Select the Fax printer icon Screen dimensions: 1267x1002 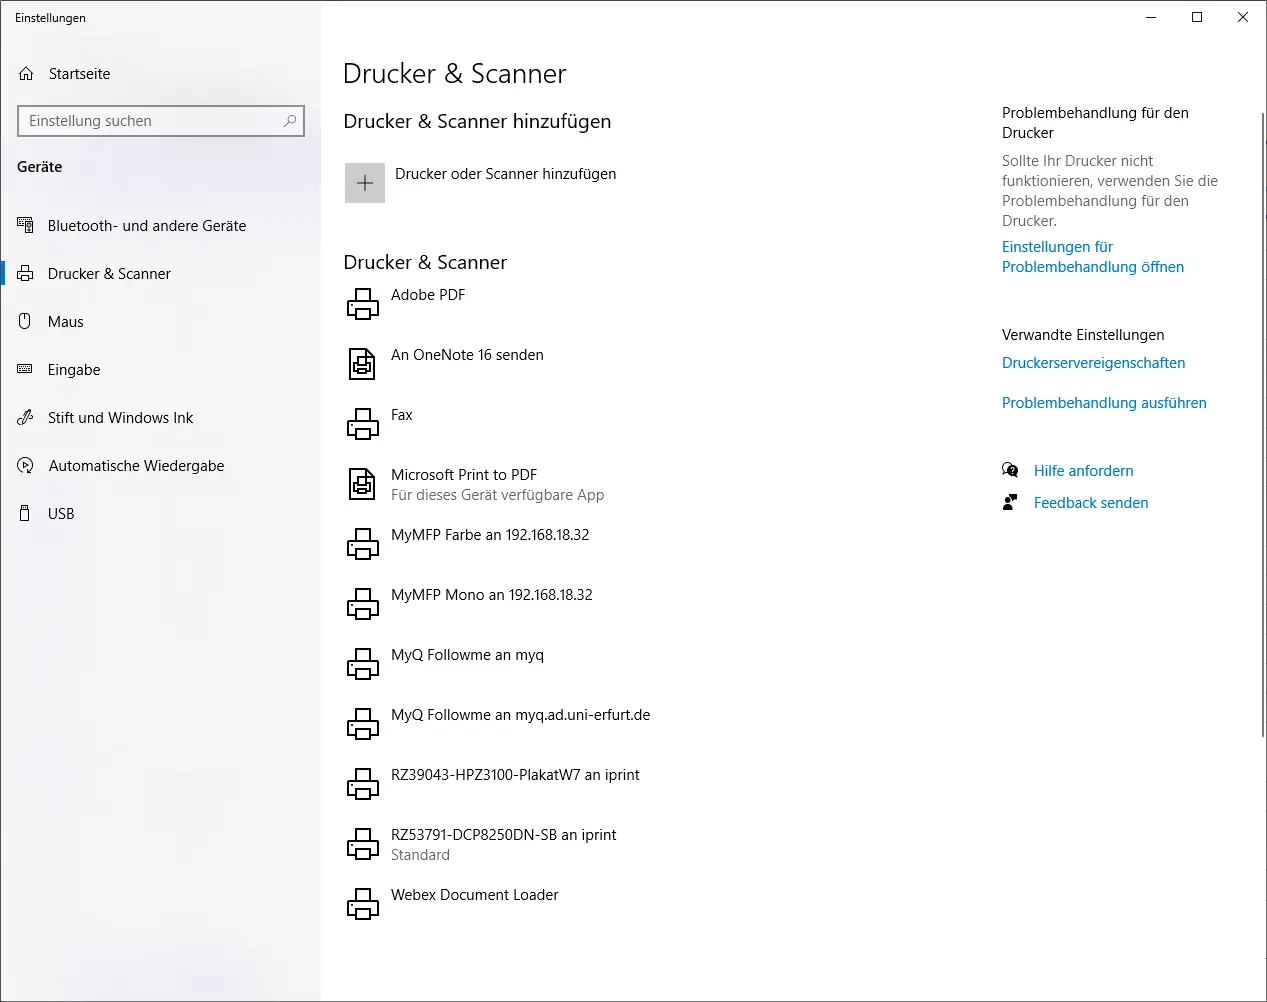tap(362, 424)
